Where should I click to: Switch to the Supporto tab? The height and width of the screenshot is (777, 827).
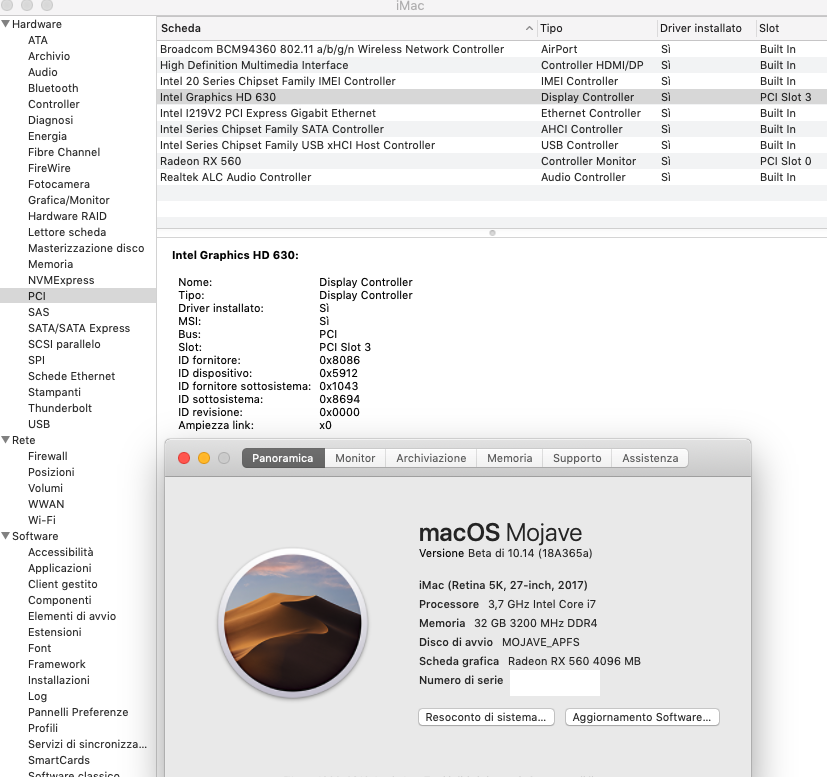[x=577, y=458]
